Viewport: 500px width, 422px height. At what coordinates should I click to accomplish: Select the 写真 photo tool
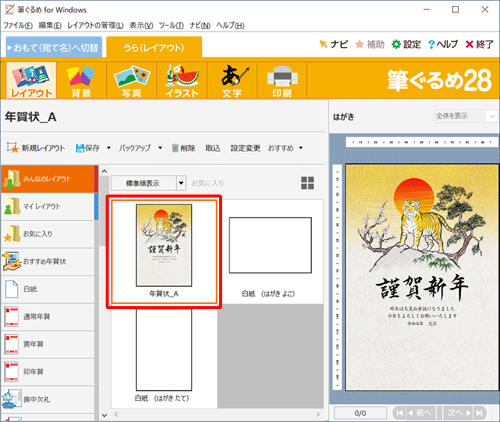[x=132, y=81]
